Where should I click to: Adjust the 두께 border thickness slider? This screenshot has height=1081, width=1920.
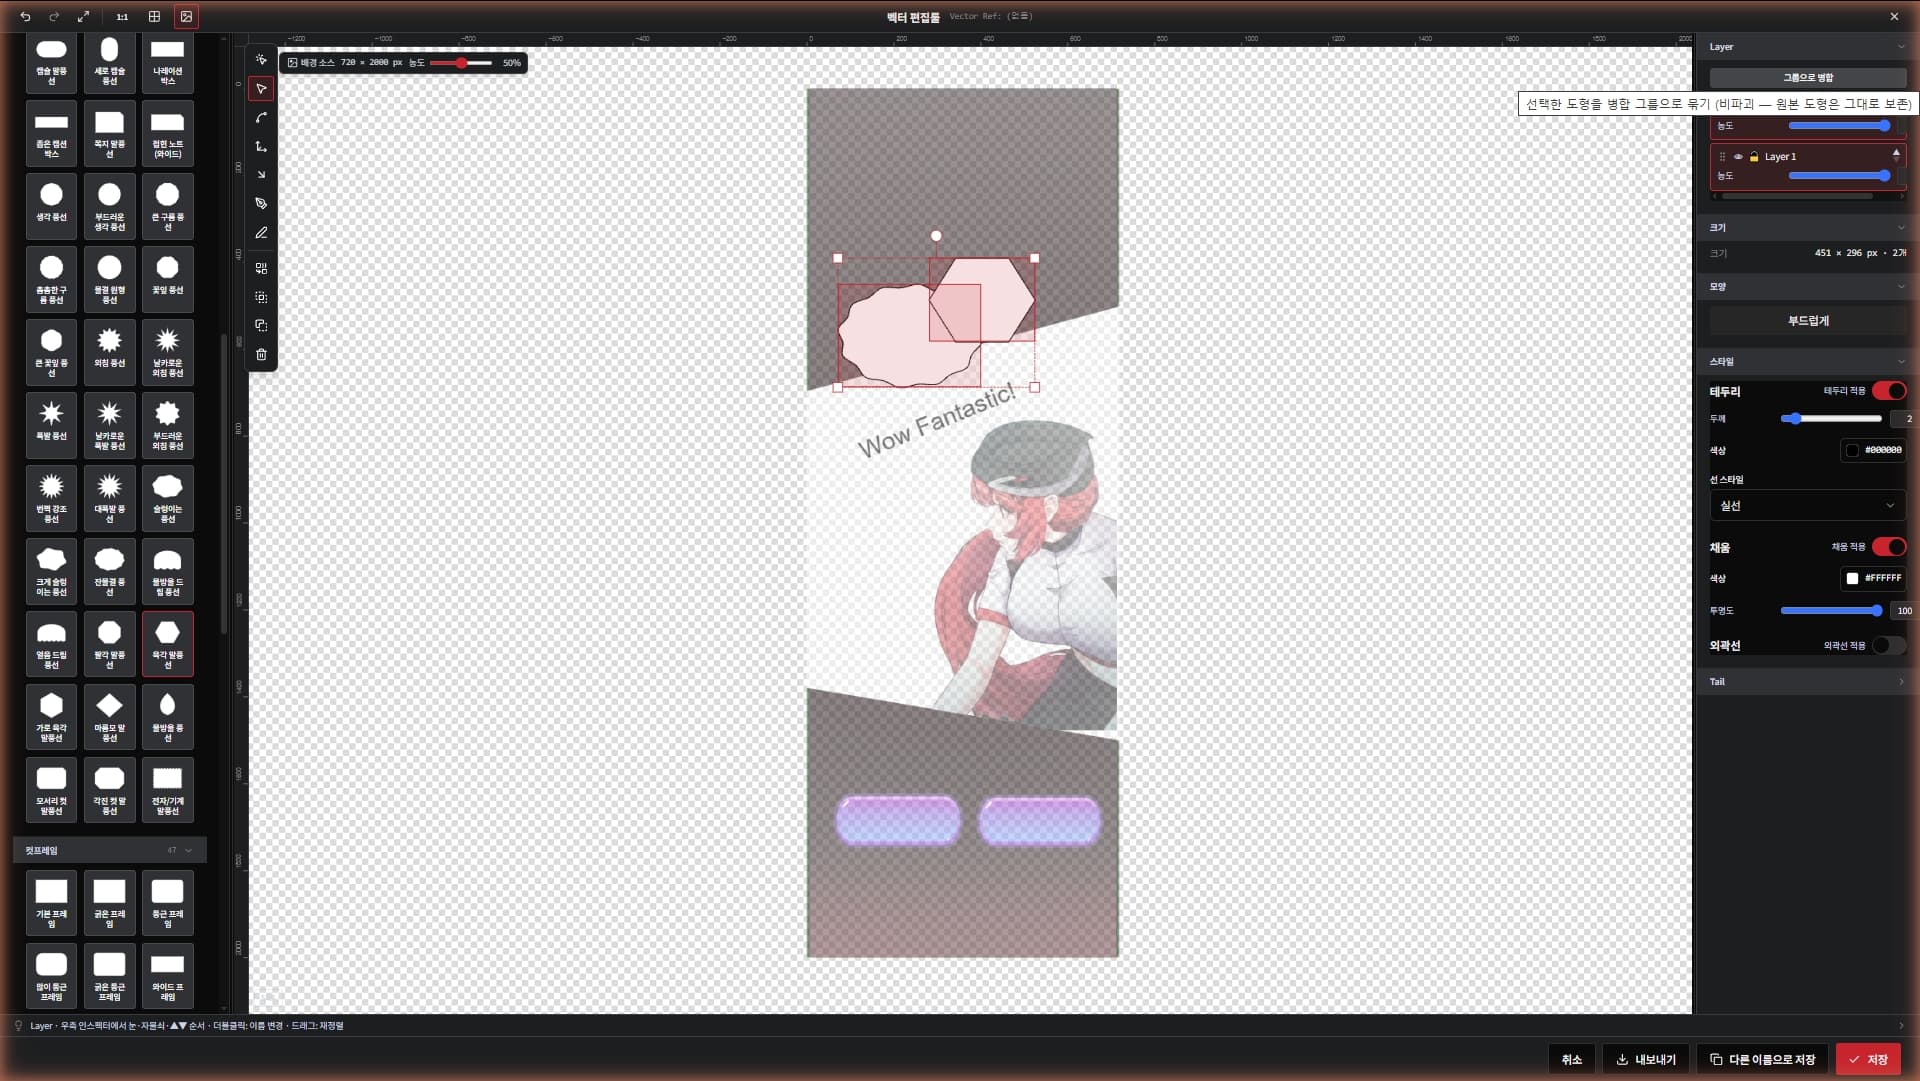coord(1831,419)
